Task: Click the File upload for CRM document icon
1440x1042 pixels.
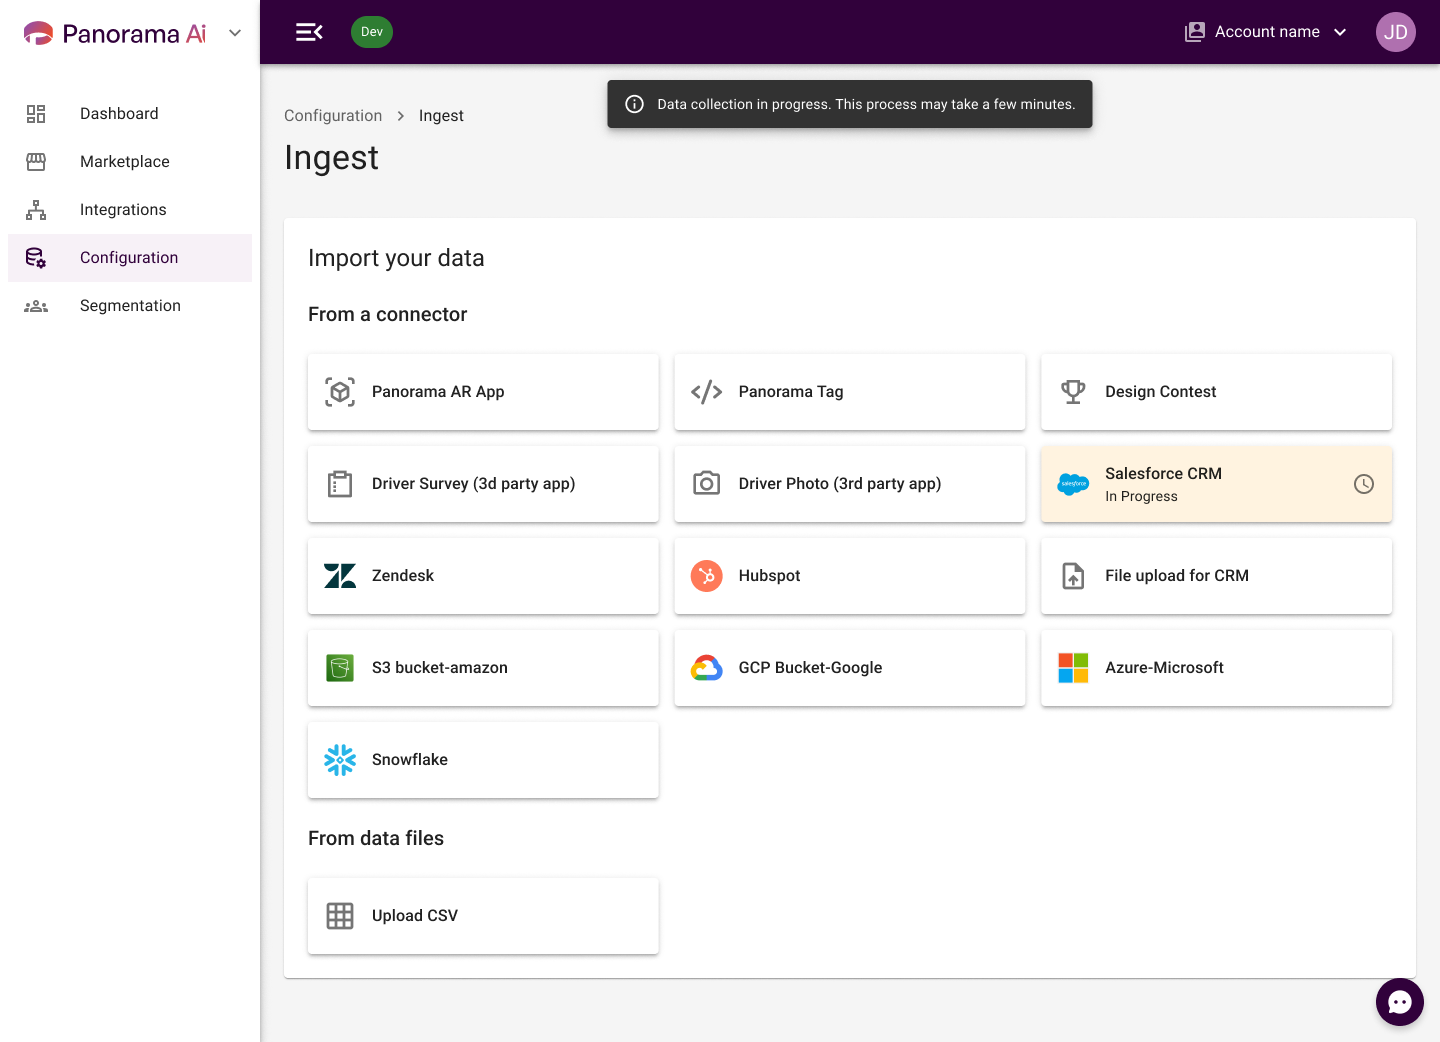Action: click(1073, 576)
